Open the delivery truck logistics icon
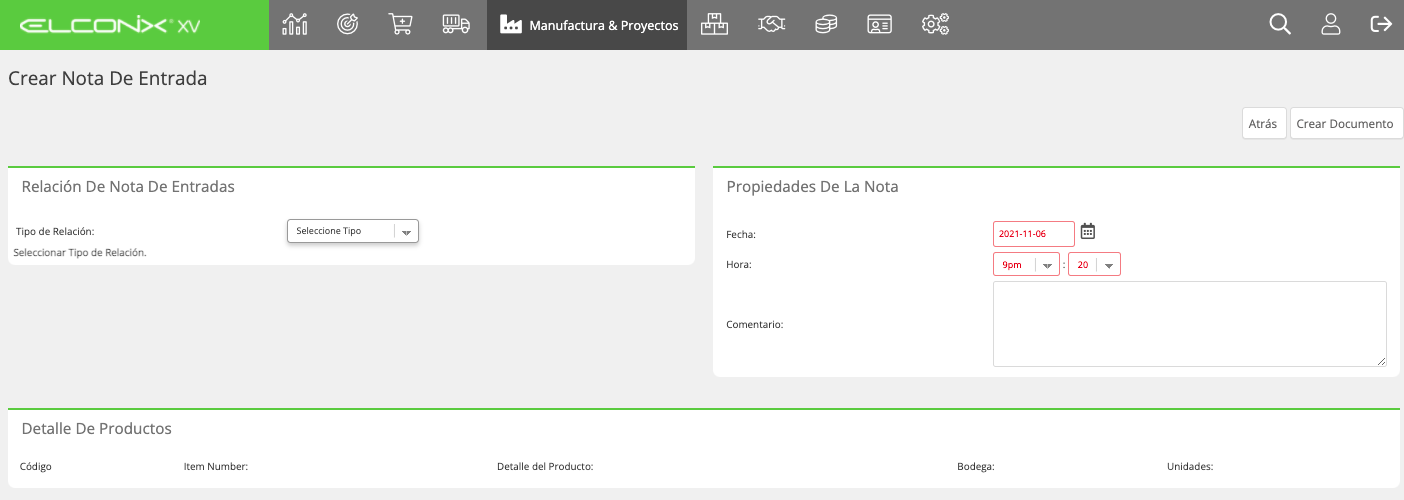Image resolution: width=1404 pixels, height=500 pixels. (x=456, y=24)
